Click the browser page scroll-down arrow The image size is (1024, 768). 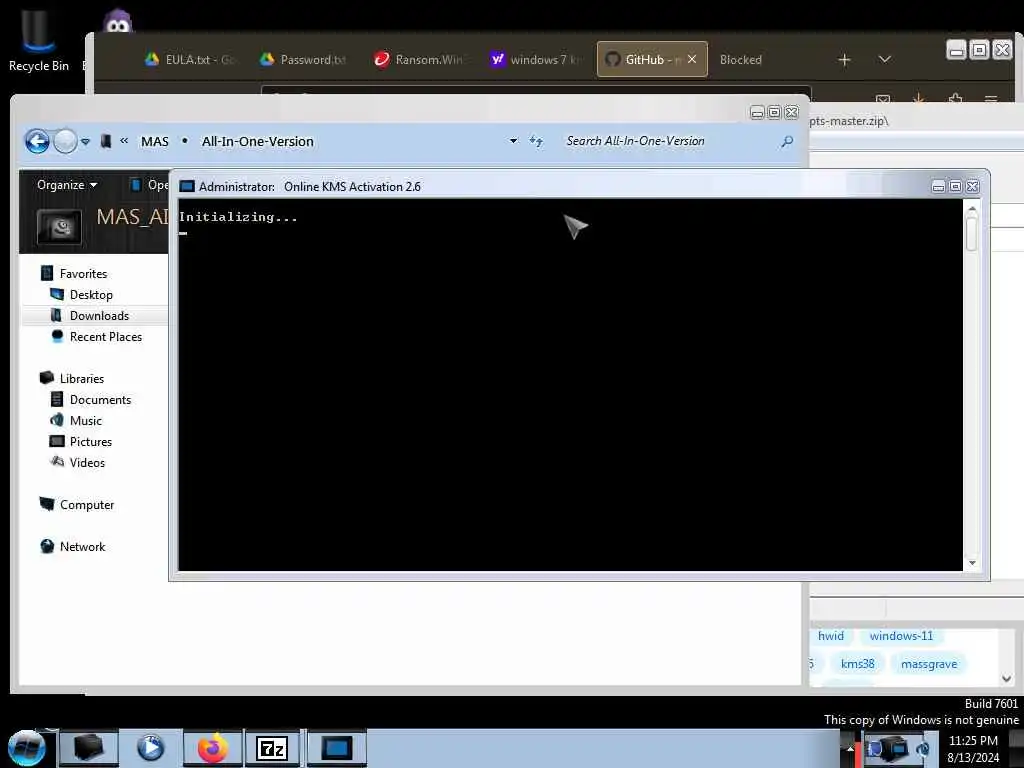[1006, 679]
